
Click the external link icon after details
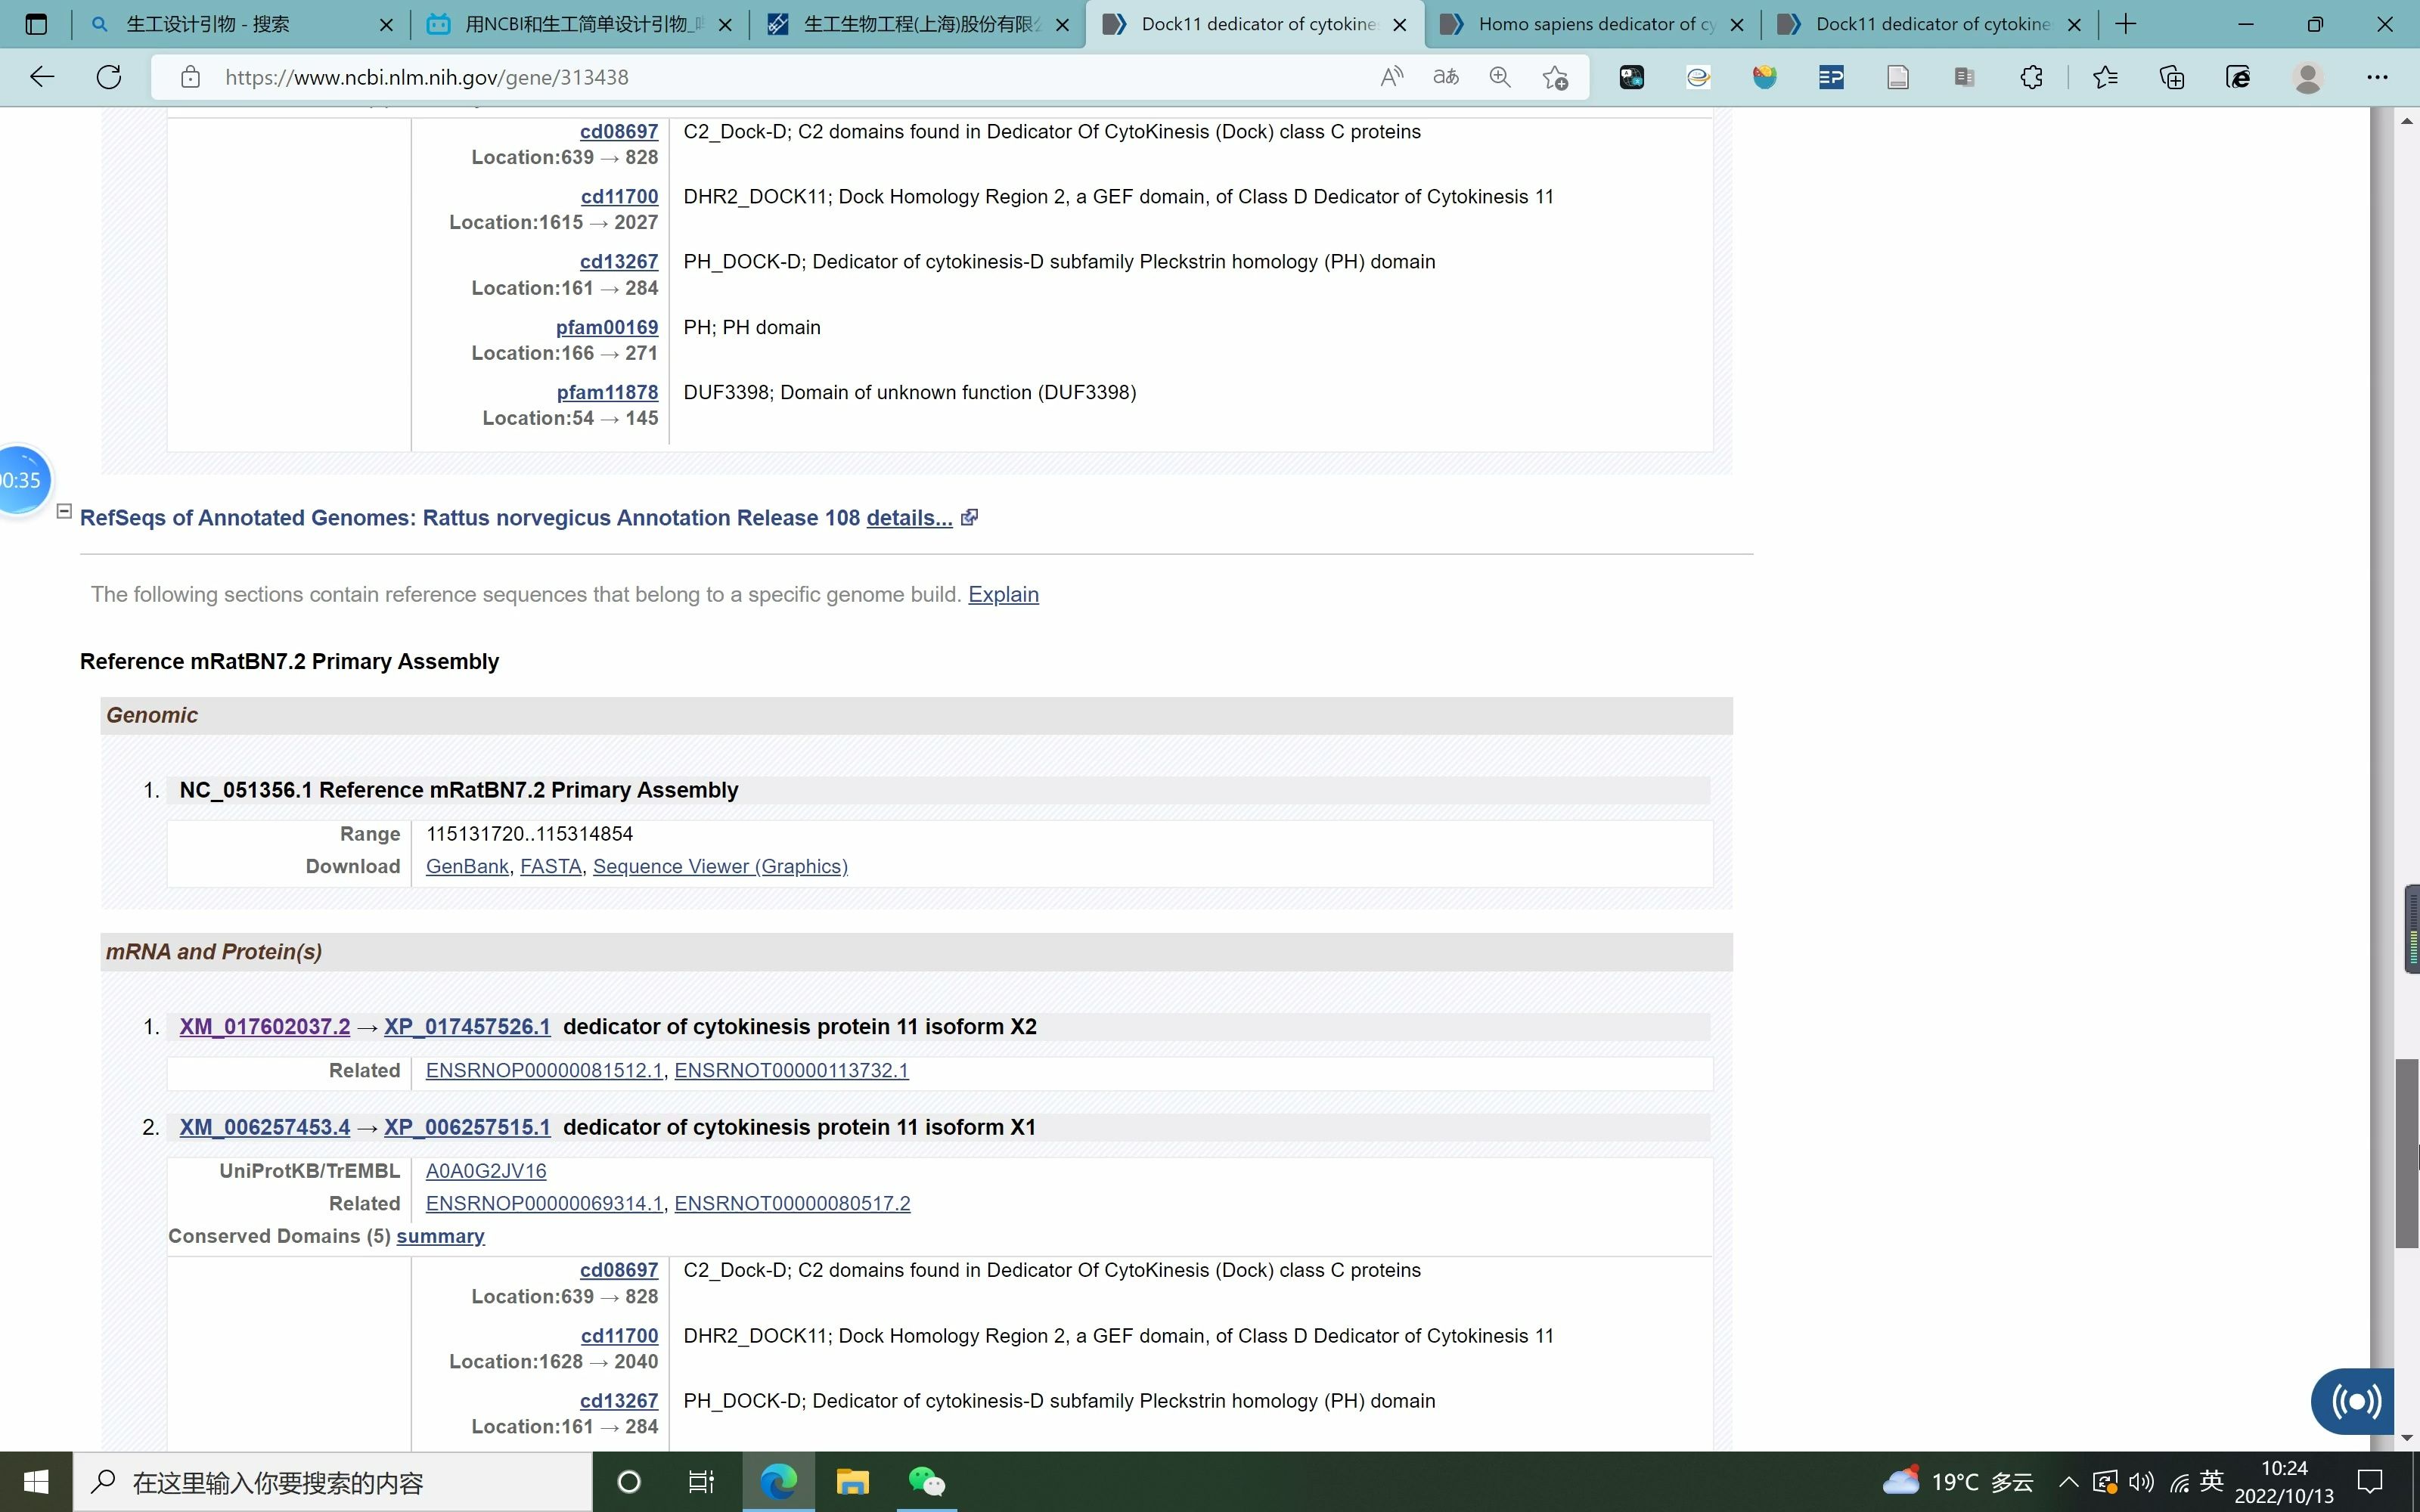[969, 517]
